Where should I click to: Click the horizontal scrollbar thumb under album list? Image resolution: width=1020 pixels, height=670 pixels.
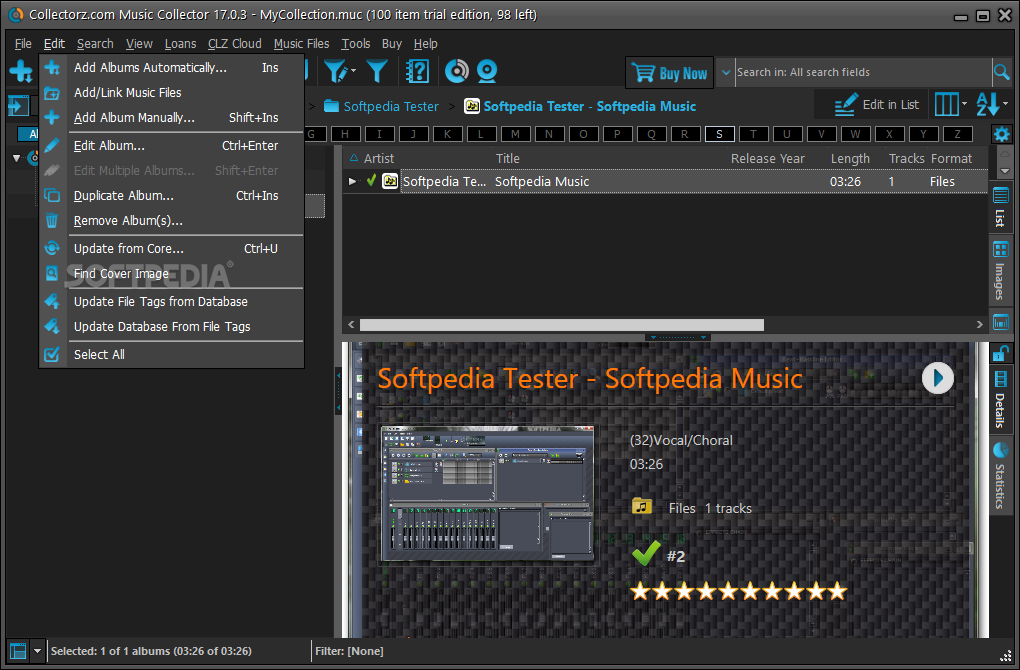[x=561, y=324]
